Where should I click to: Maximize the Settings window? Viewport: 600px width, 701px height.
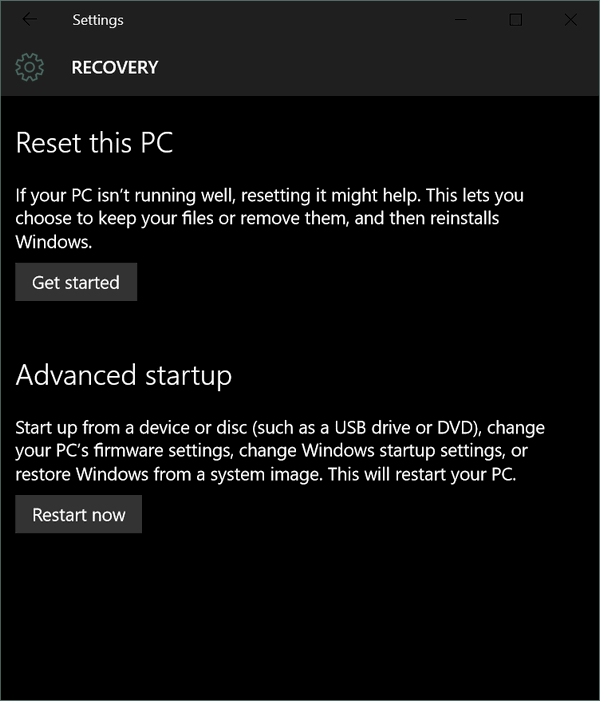click(515, 20)
